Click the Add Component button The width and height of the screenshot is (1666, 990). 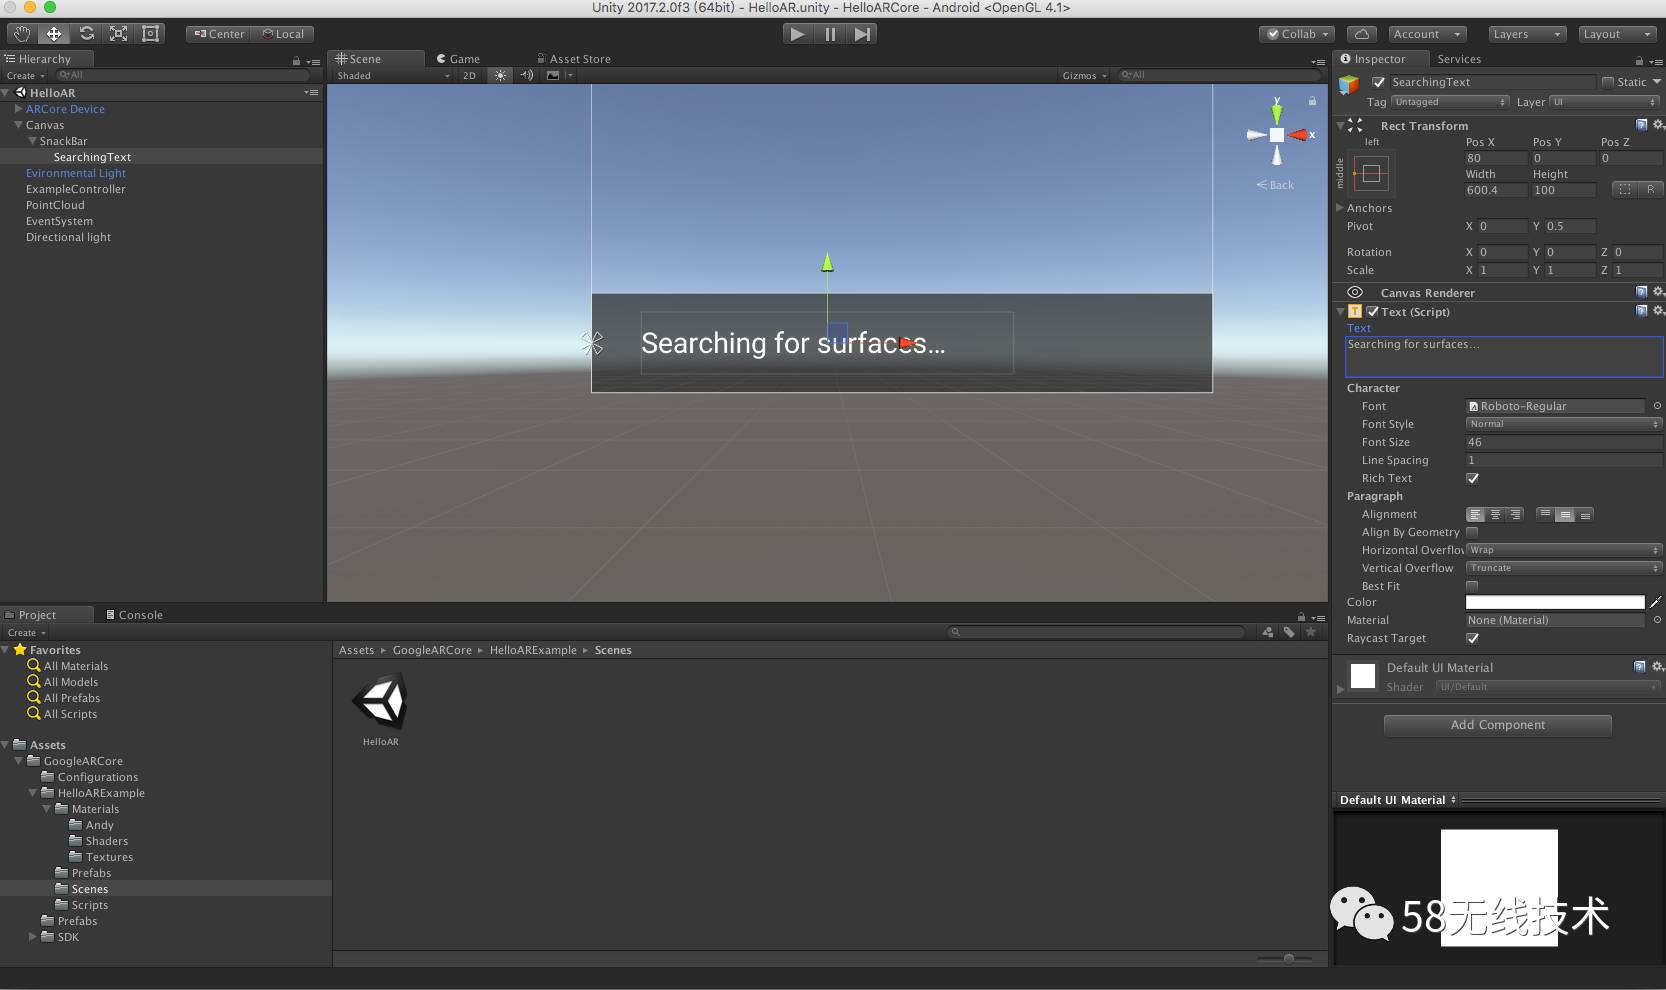[x=1497, y=725]
